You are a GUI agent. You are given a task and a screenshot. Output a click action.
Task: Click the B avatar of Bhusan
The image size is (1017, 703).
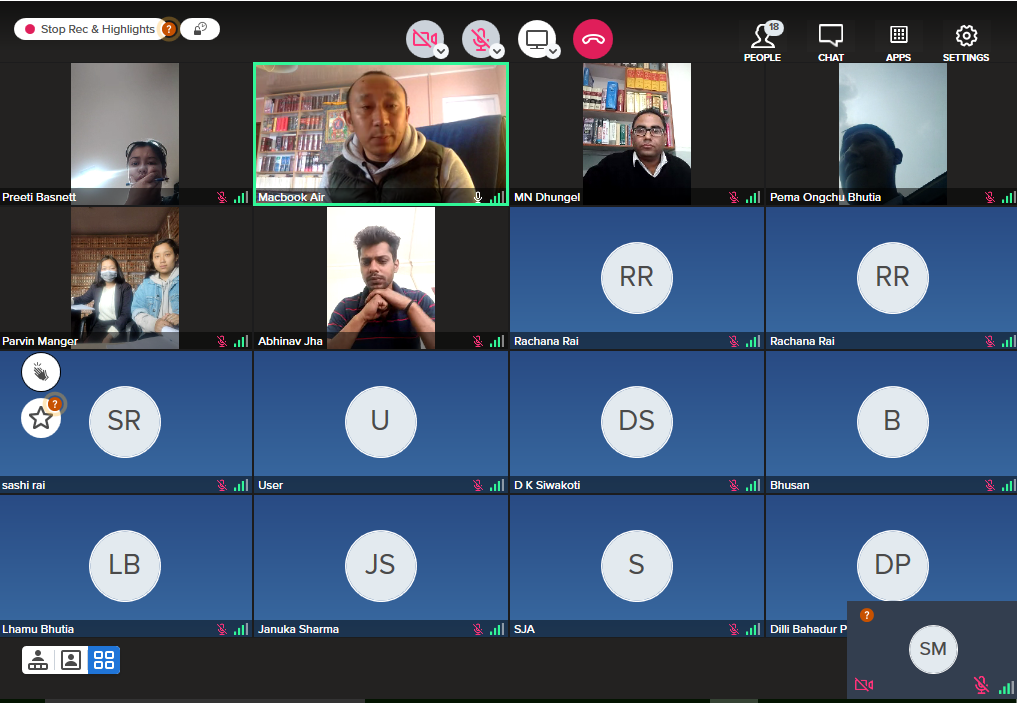pos(892,422)
